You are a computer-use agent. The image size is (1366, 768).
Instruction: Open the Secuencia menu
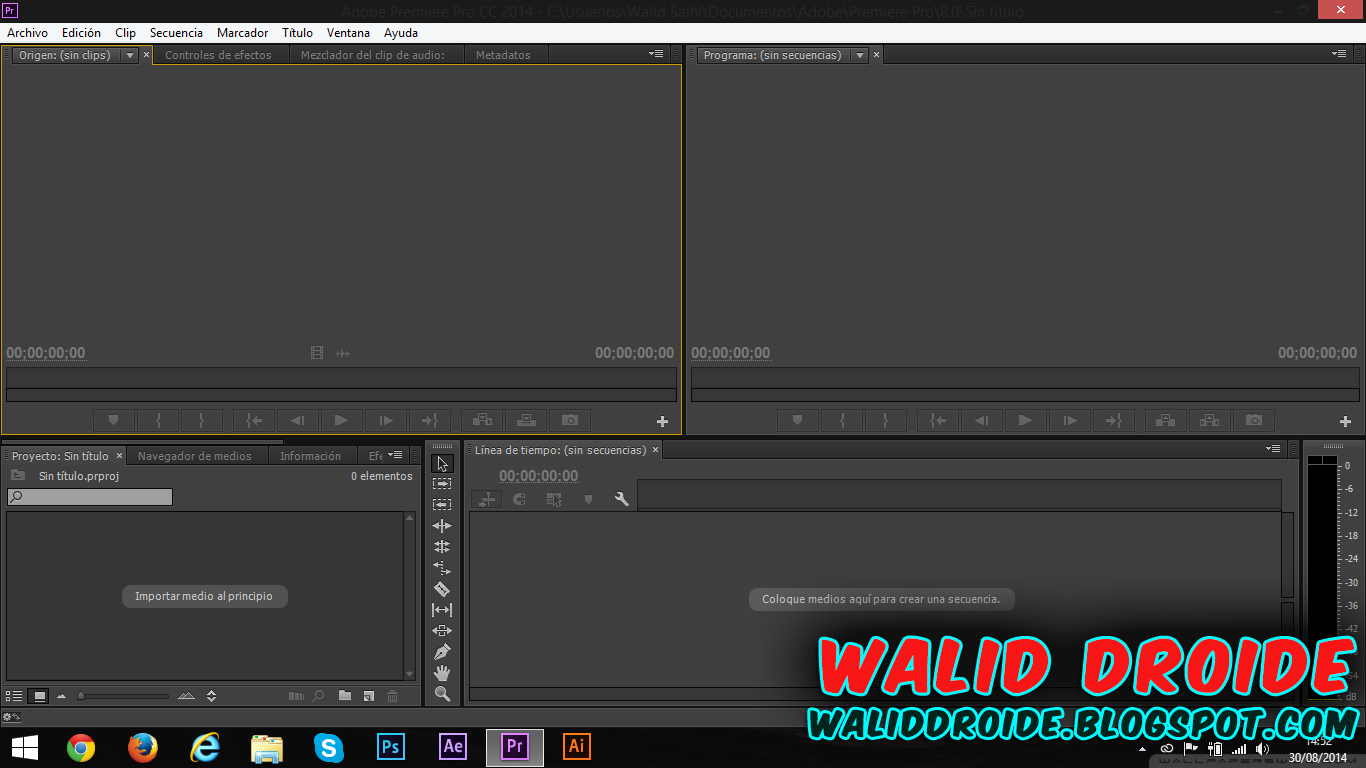[x=176, y=33]
